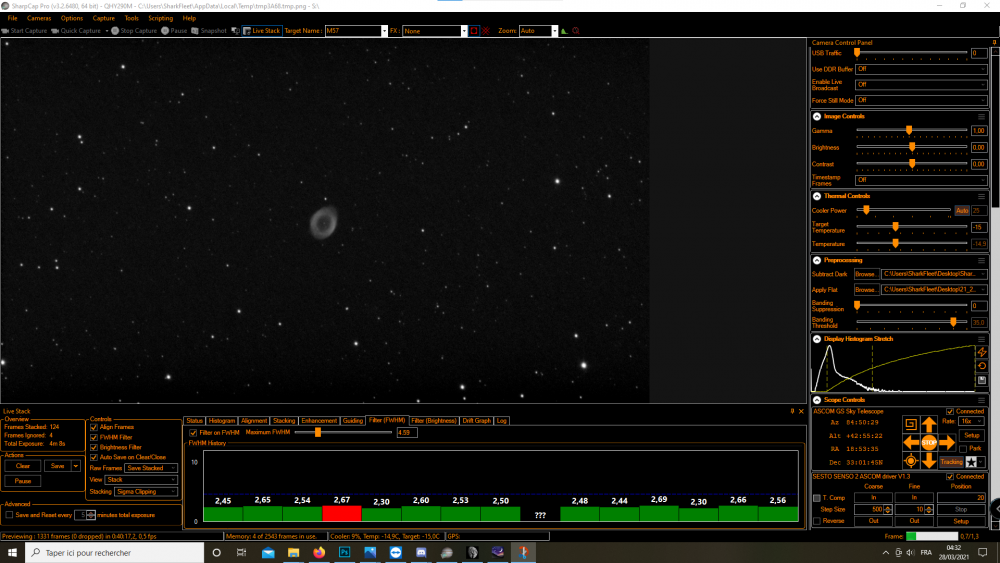
Task: Click Stop Capture in the toolbar
Action: (x=134, y=31)
